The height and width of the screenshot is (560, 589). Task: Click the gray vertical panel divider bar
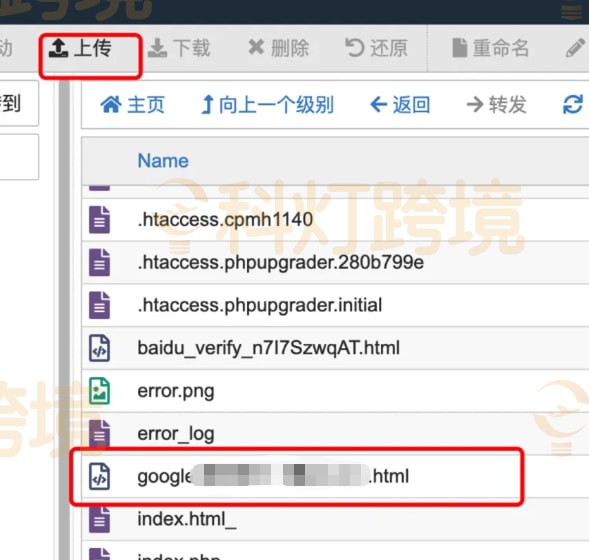[x=64, y=319]
